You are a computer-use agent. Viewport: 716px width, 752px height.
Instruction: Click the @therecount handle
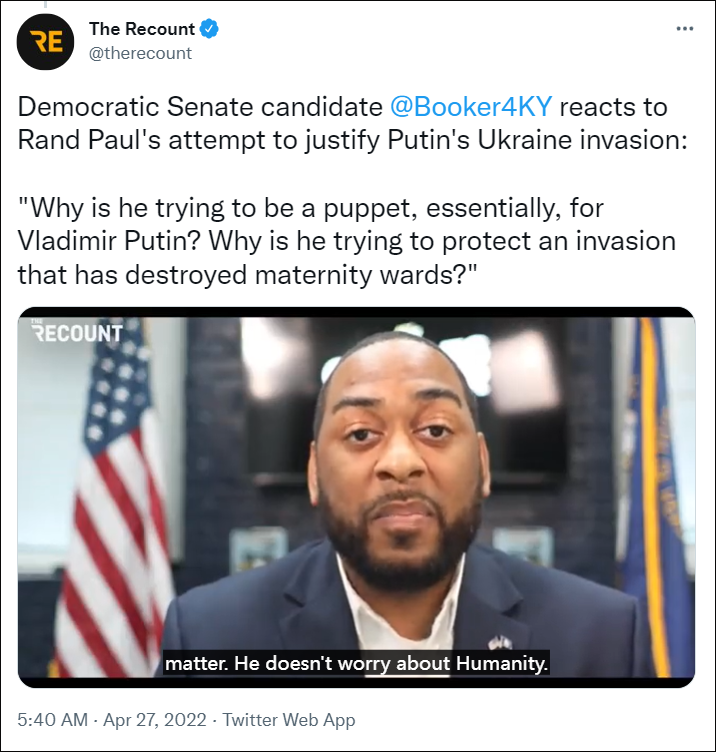point(141,53)
